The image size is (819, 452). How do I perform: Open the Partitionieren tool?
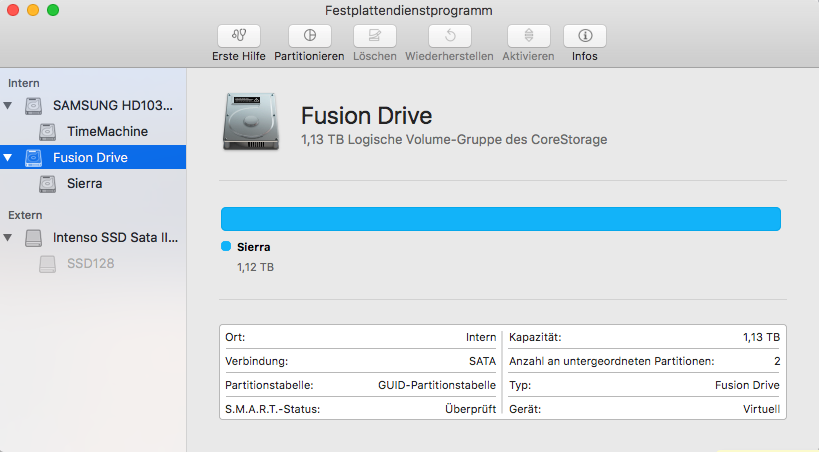pyautogui.click(x=310, y=36)
